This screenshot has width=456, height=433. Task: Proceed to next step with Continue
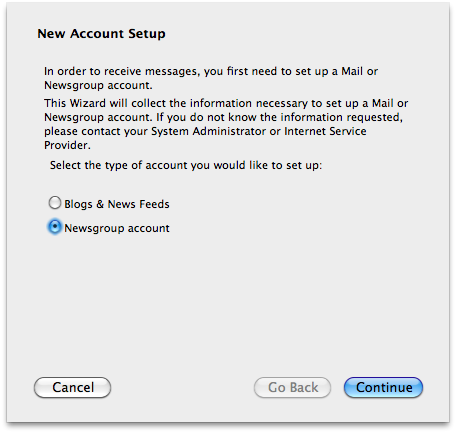[383, 387]
